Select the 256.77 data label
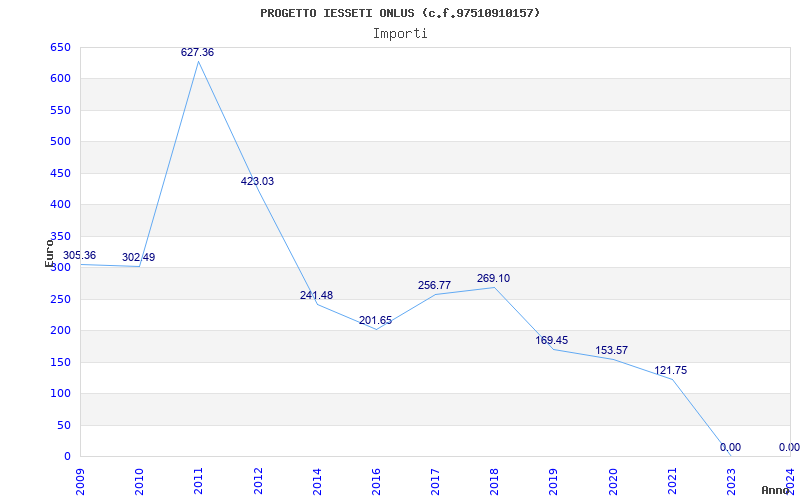This screenshot has height=500, width=800. (x=434, y=285)
